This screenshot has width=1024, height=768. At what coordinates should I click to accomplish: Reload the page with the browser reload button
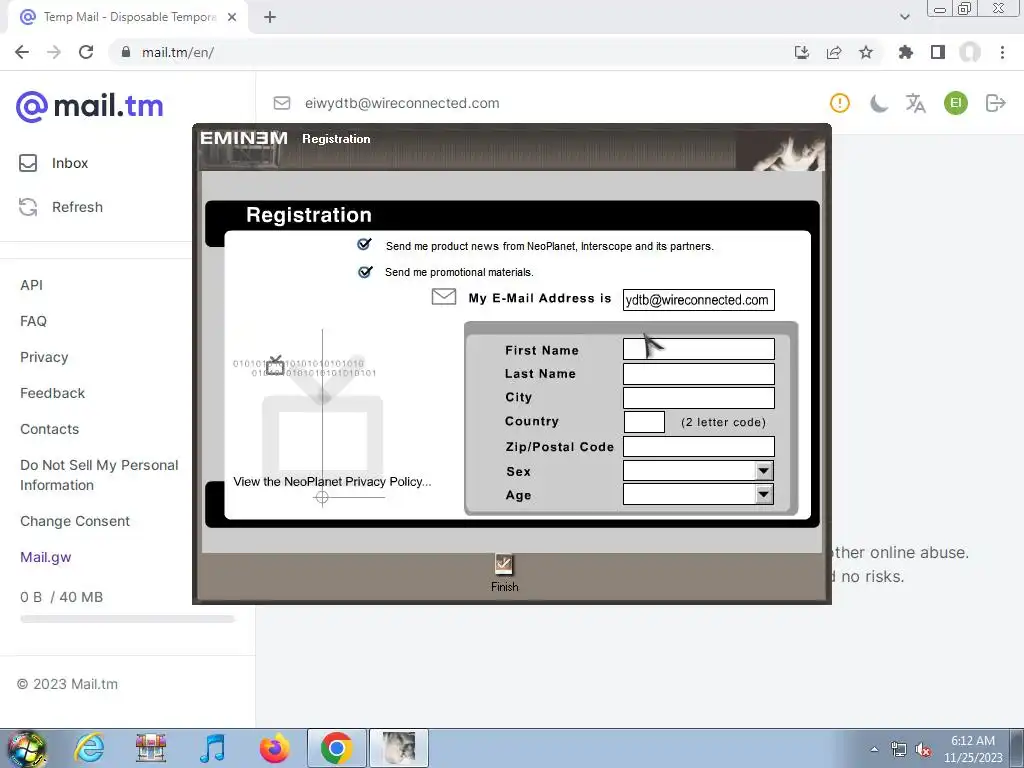click(86, 52)
